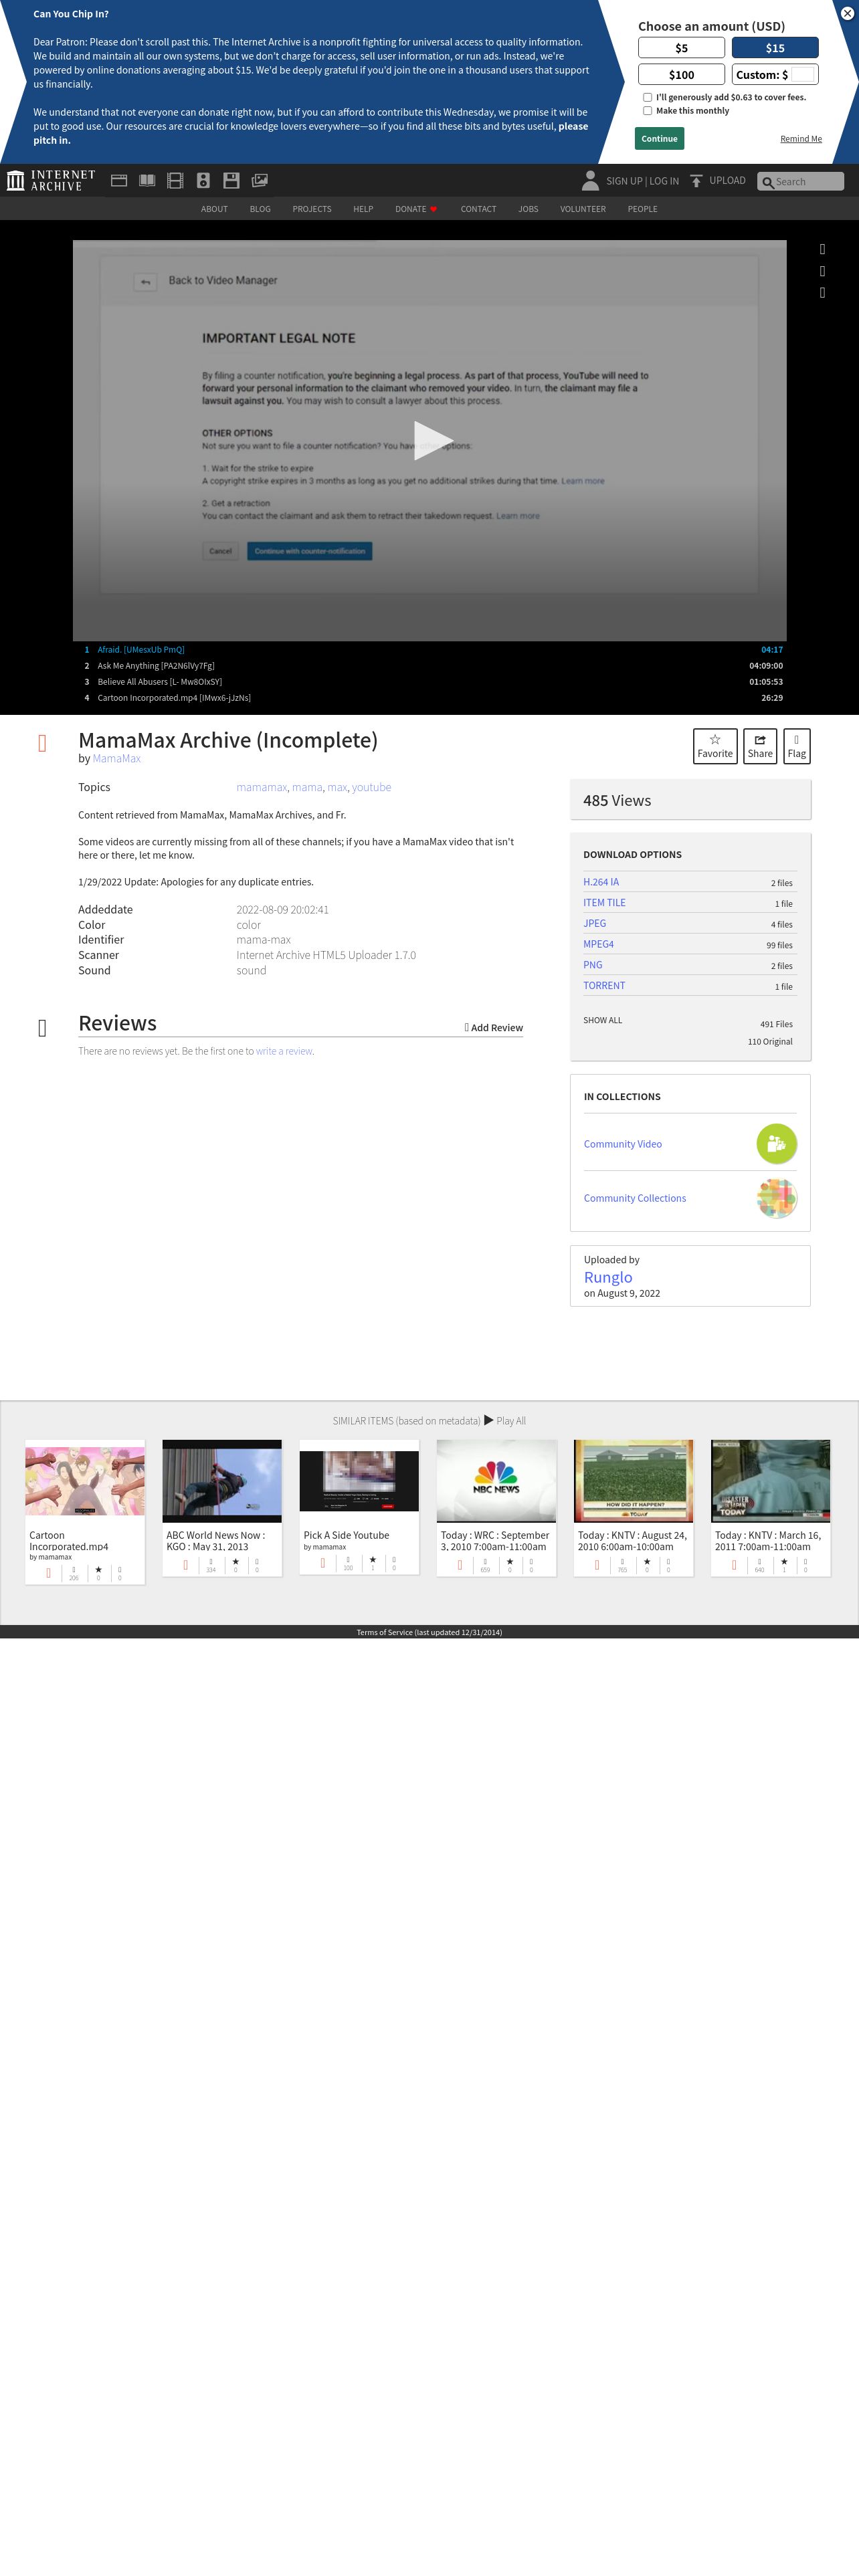The width and height of the screenshot is (859, 2576).
Task: Open the ABOUT menu item
Action: click(214, 209)
